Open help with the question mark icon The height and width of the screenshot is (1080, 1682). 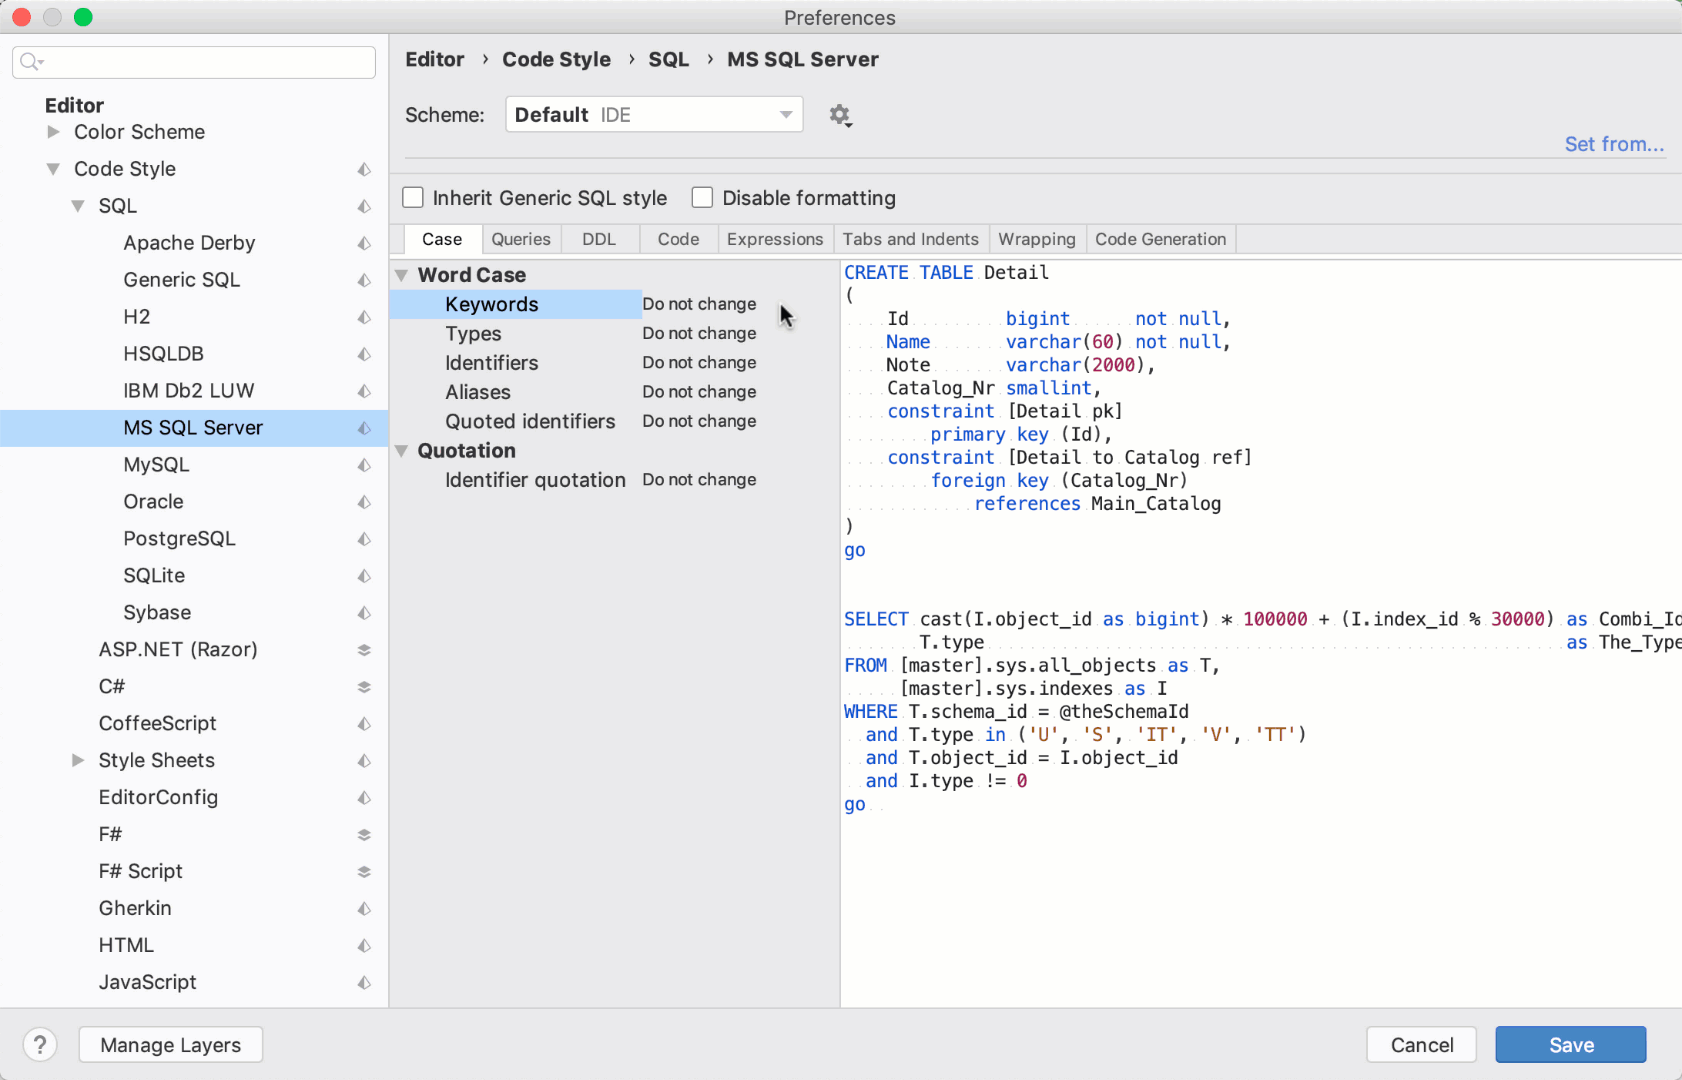tap(40, 1044)
